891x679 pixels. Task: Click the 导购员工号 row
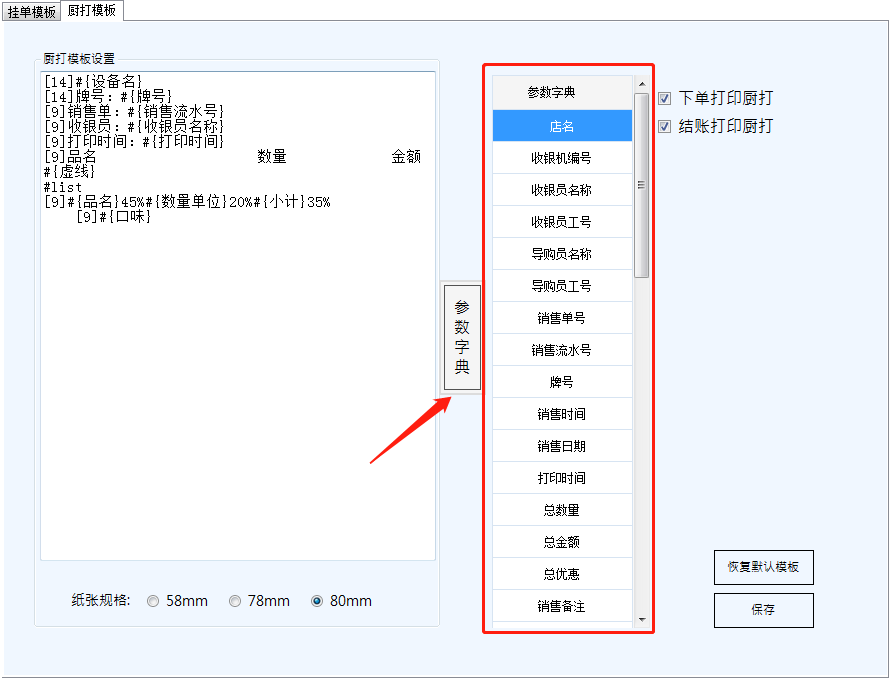(562, 286)
